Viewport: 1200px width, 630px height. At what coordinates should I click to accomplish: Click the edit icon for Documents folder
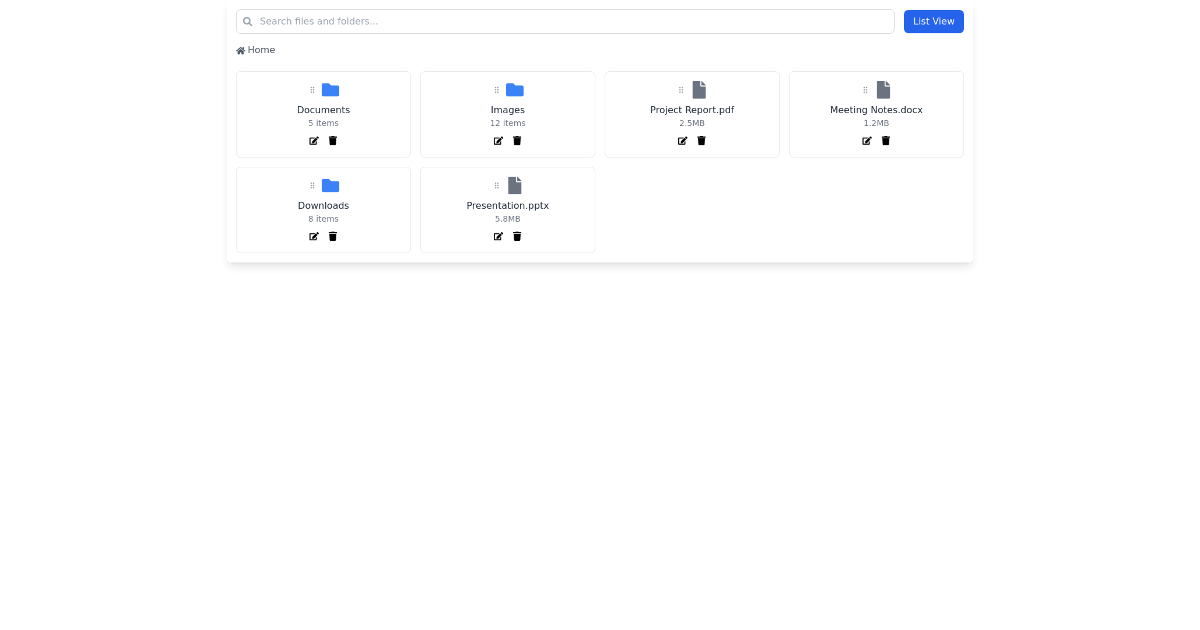[314, 141]
